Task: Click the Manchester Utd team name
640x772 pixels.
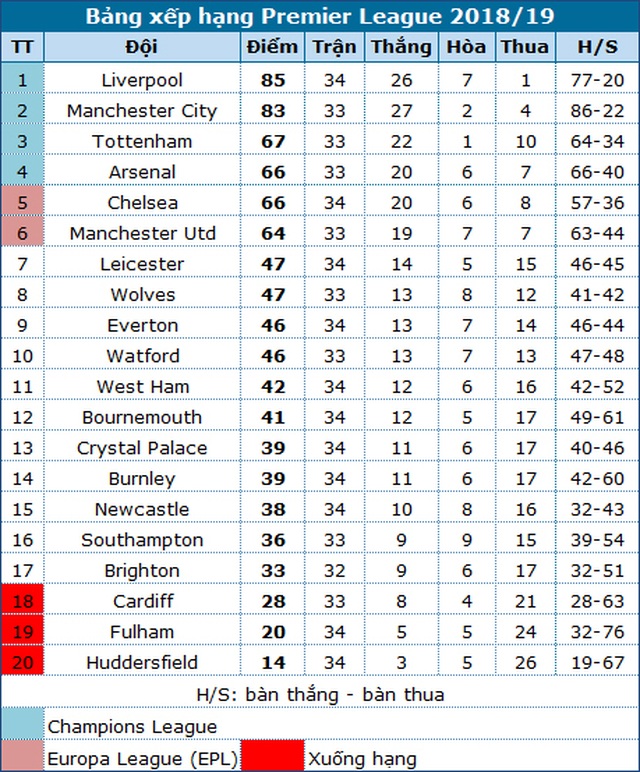Action: (x=141, y=233)
